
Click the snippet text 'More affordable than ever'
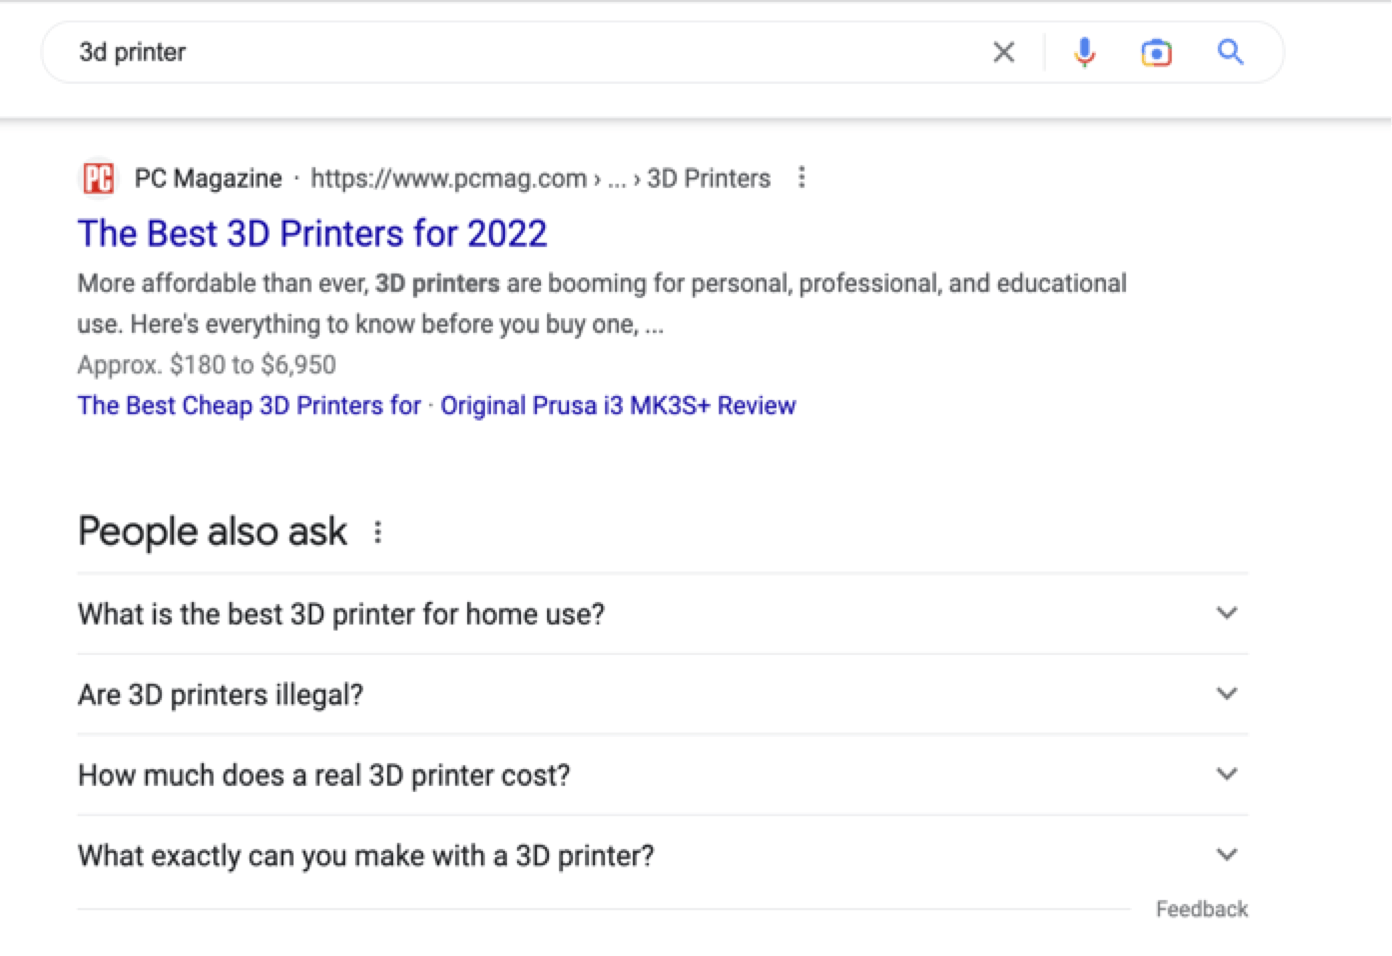coord(223,283)
